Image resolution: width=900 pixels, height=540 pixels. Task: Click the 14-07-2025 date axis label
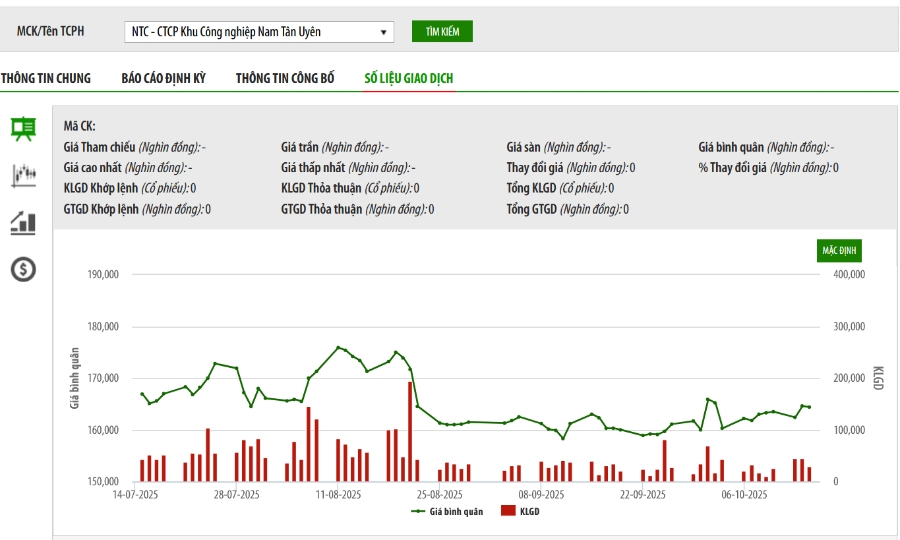(136, 494)
